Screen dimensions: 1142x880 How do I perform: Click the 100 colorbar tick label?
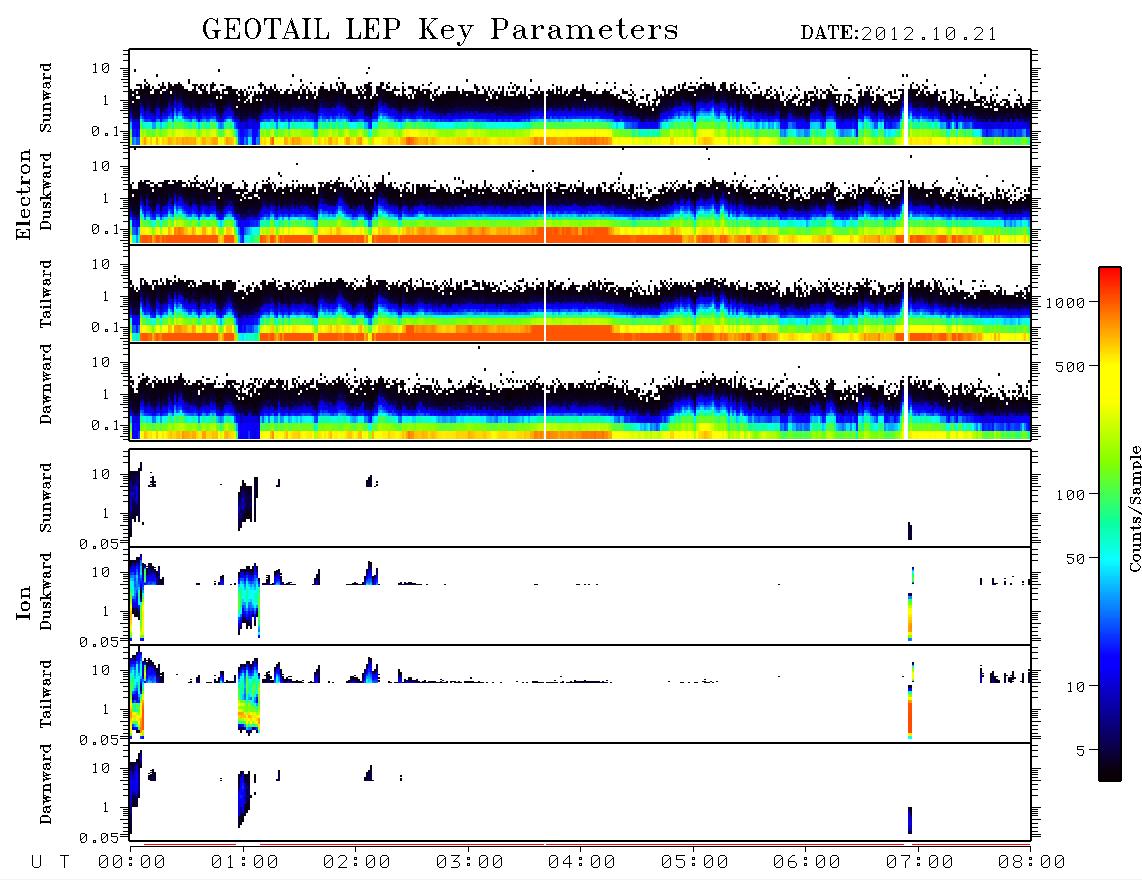click(x=1070, y=495)
